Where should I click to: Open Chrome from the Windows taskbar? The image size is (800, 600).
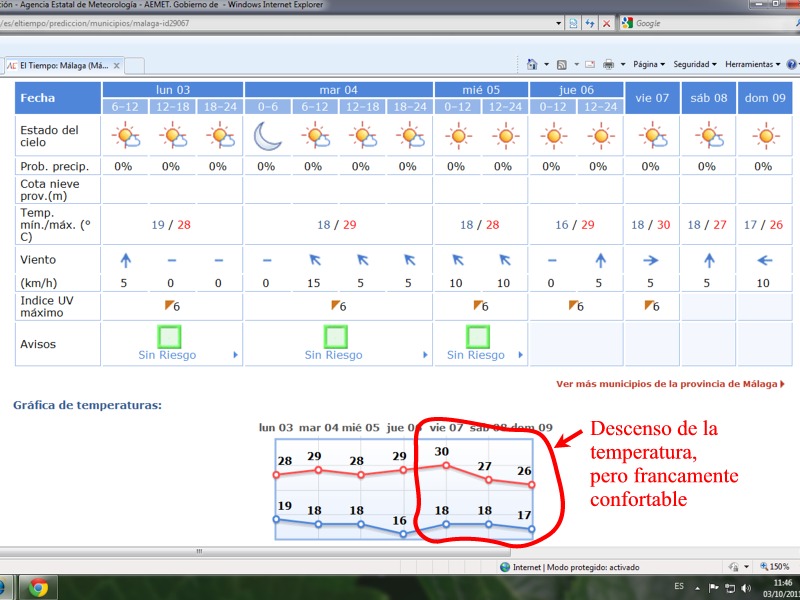coord(38,587)
